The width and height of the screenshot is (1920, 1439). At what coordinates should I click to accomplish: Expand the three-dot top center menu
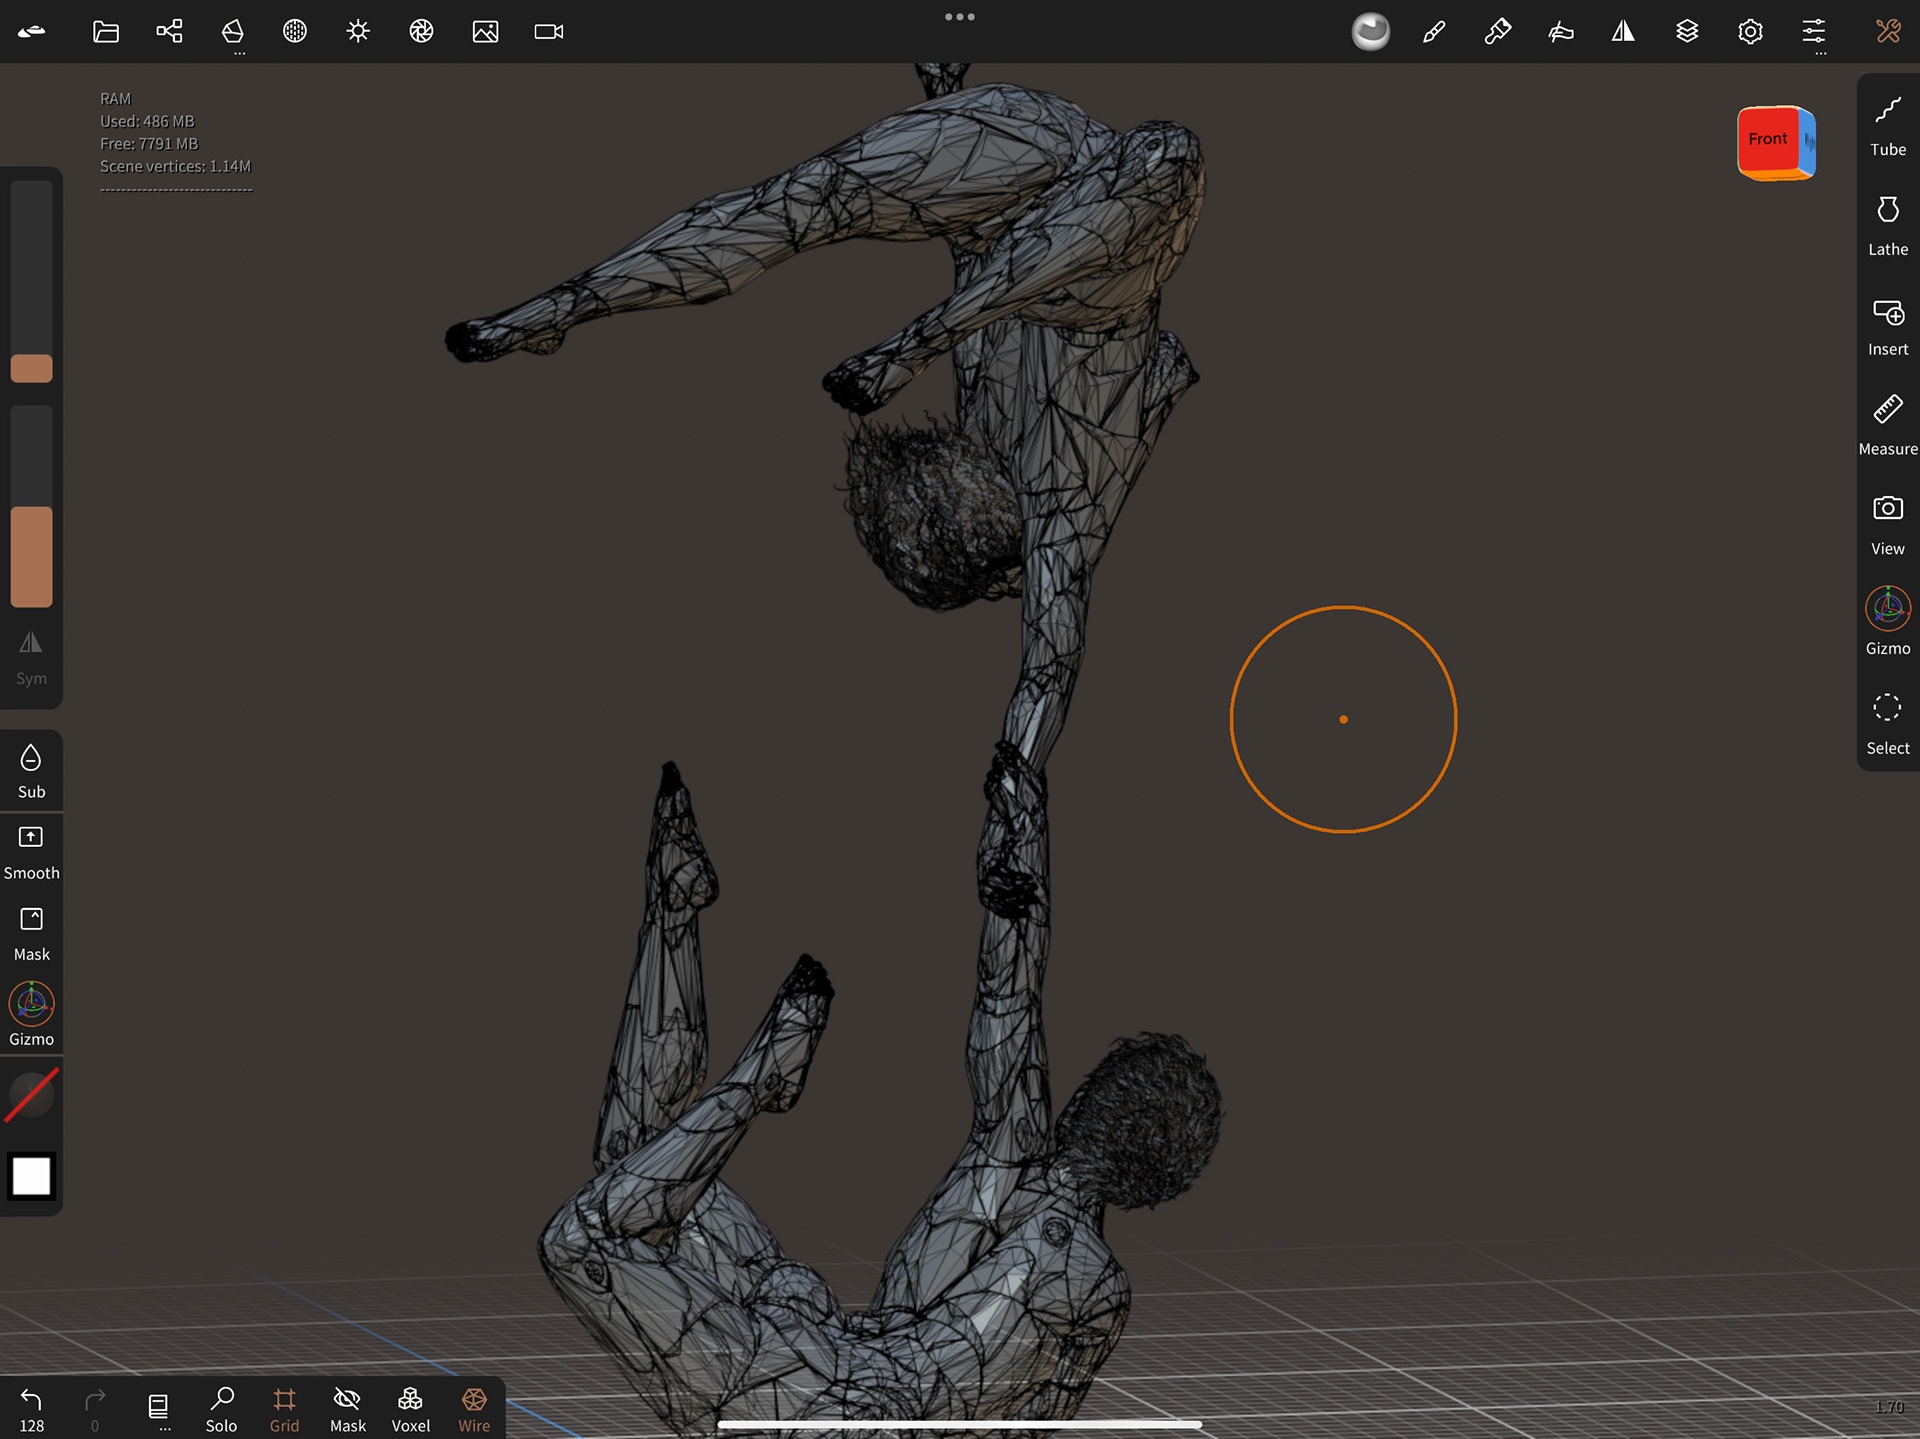click(x=959, y=17)
